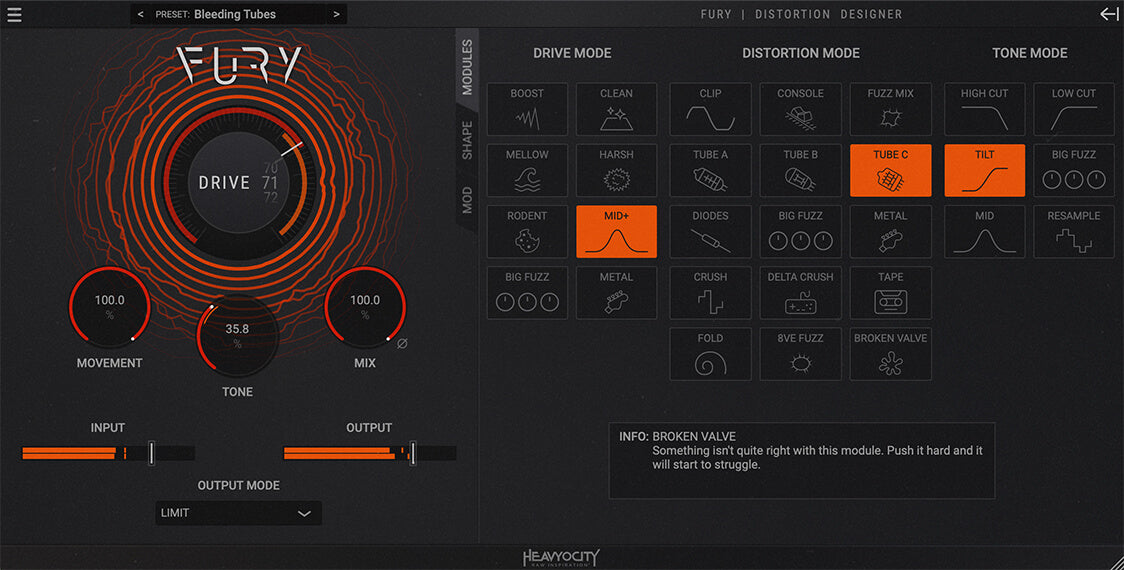Choose the Fold distortion module
Image resolution: width=1124 pixels, height=570 pixels.
click(710, 354)
